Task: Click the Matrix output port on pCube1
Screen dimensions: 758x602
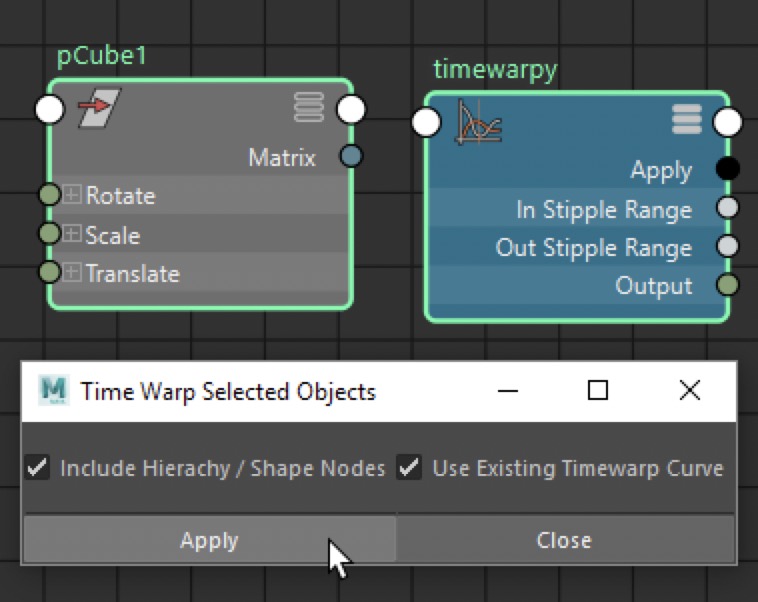Action: [351, 156]
